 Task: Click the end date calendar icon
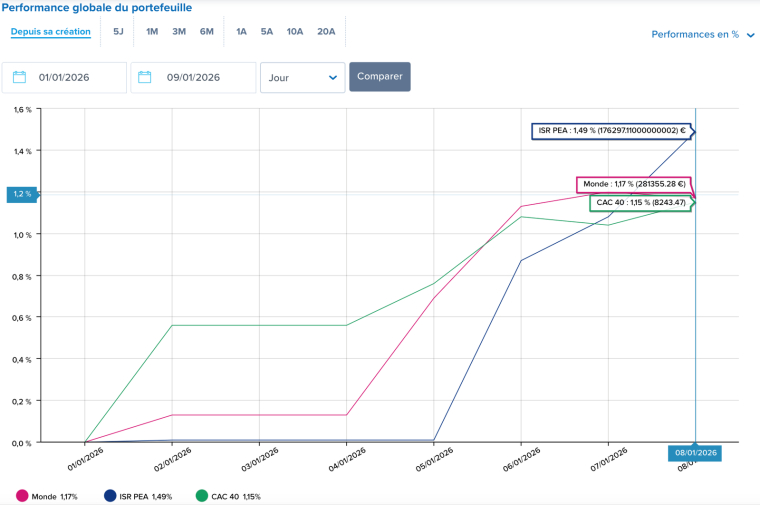click(145, 77)
